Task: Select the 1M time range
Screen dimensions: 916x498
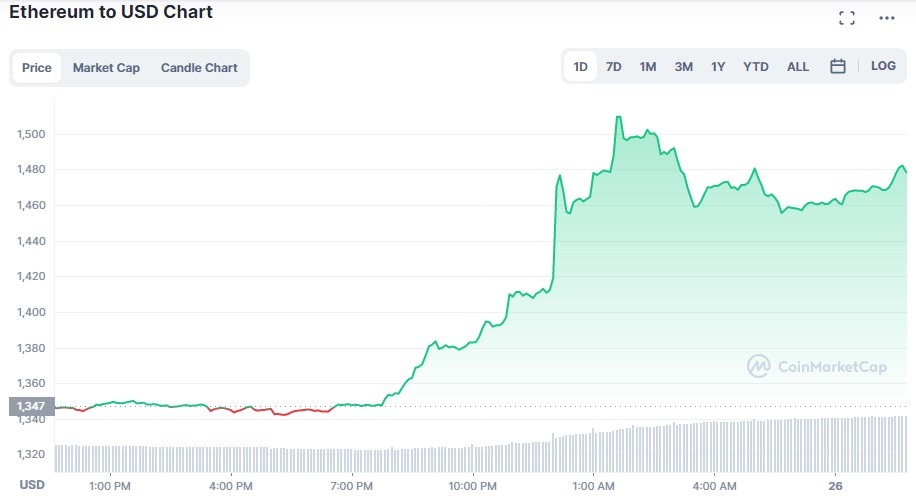Action: pos(648,67)
